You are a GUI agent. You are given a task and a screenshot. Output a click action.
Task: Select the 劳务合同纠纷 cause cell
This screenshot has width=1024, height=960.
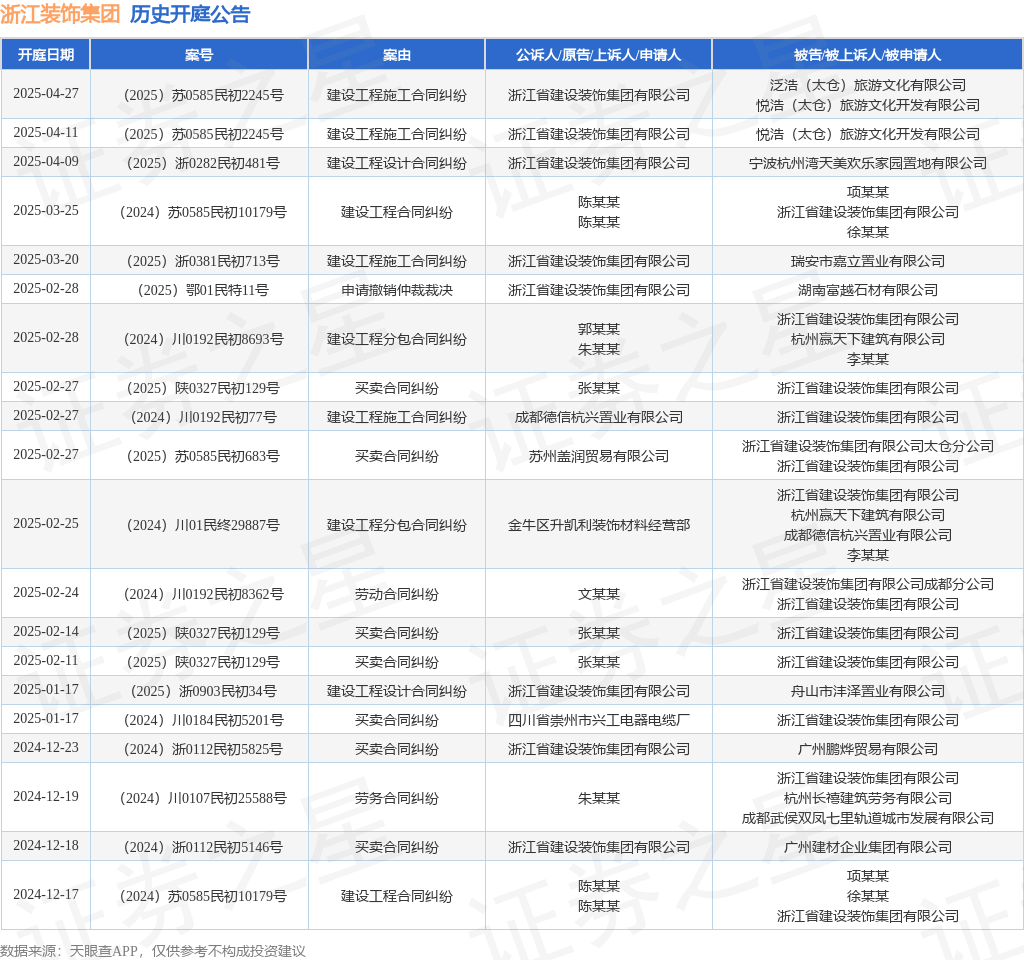[x=396, y=798]
